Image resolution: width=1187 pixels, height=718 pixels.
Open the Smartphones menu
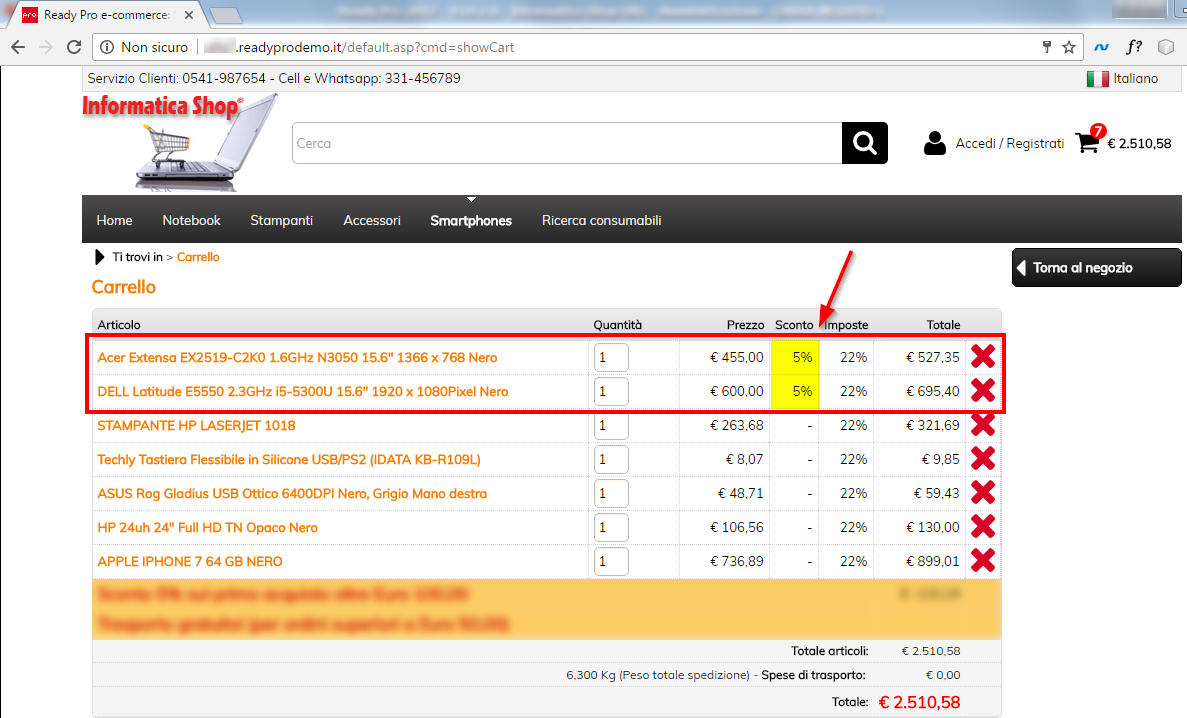pyautogui.click(x=471, y=220)
